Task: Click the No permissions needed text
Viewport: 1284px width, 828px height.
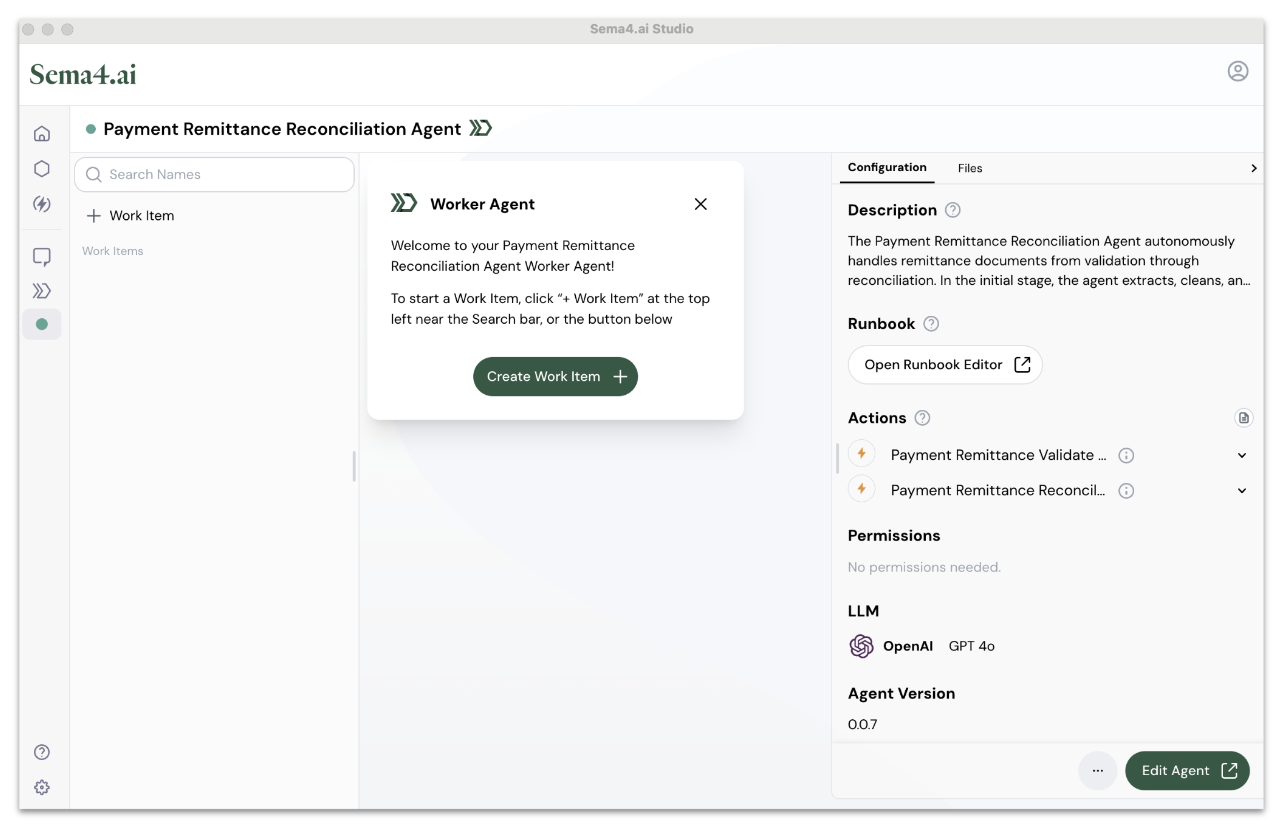Action: coord(924,567)
